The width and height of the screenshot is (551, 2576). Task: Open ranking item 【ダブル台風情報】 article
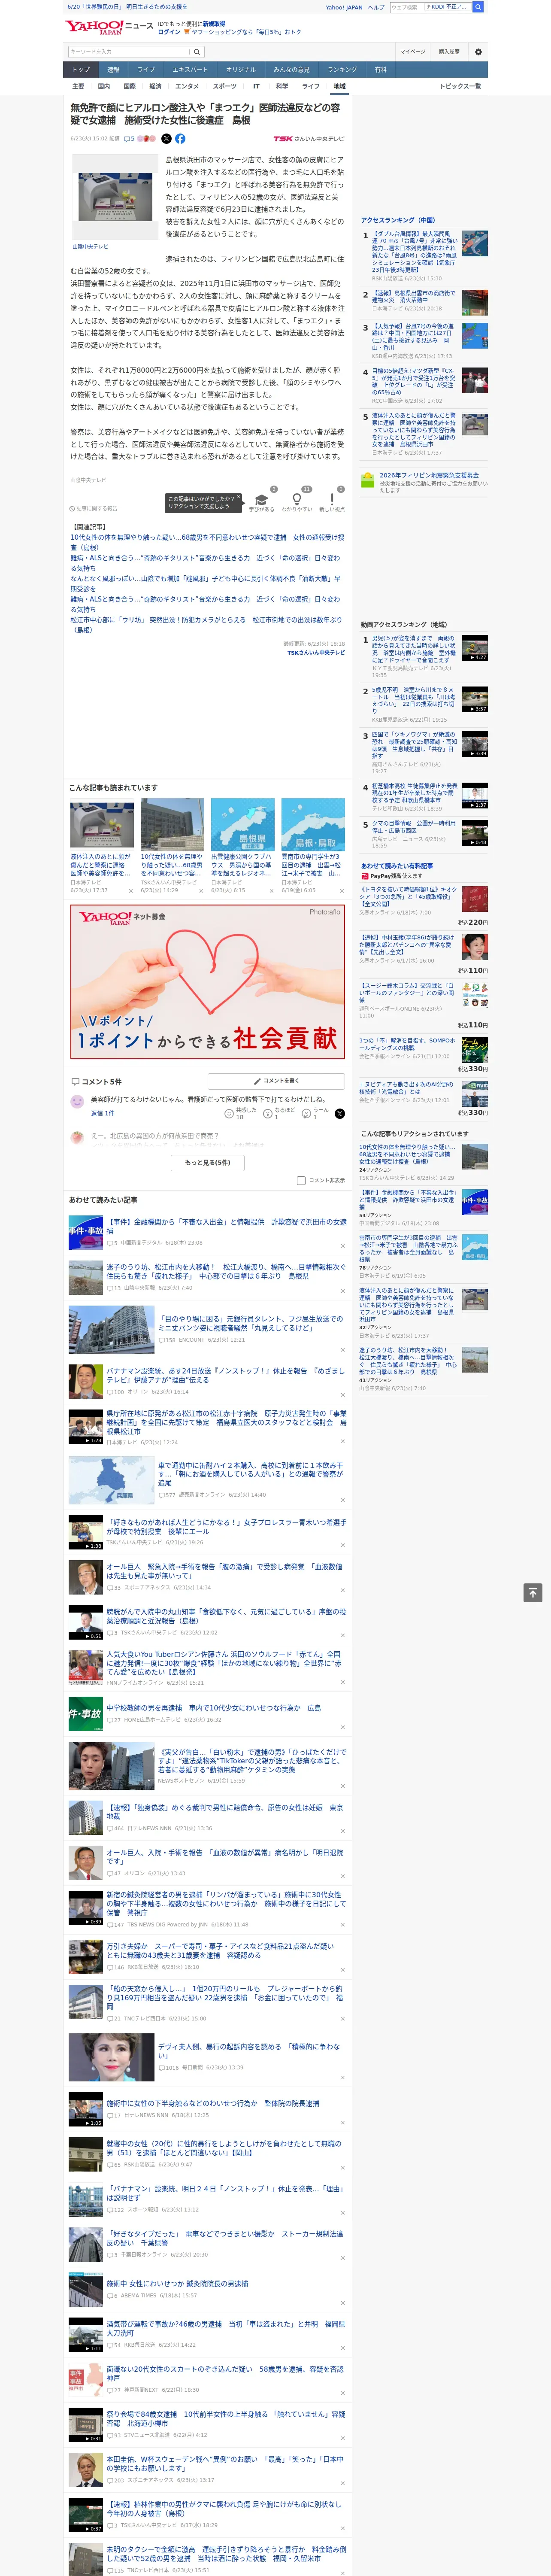[x=415, y=252]
